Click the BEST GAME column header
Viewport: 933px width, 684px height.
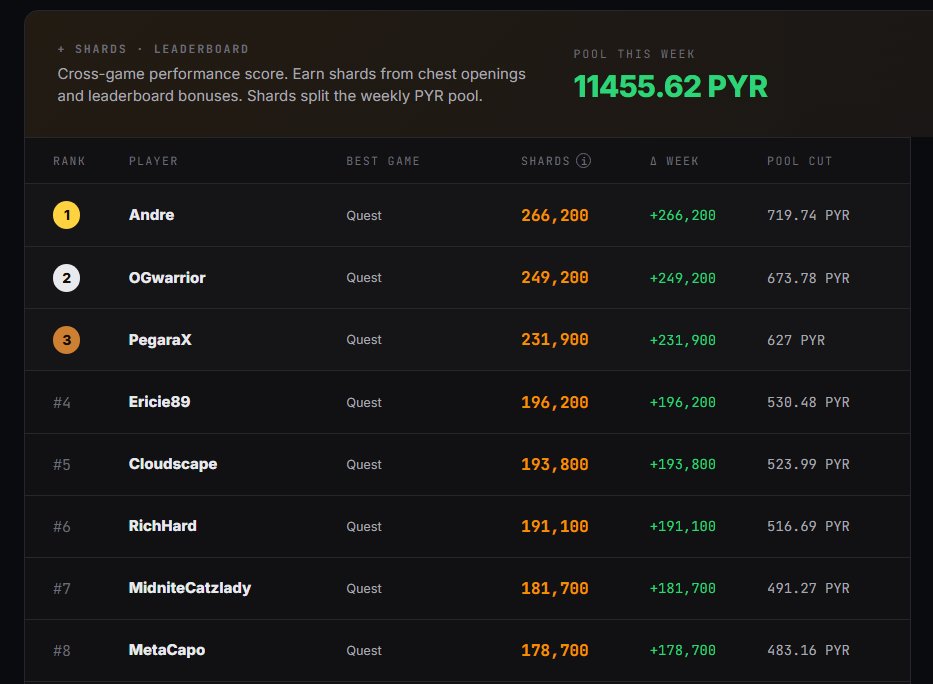[x=383, y=161]
